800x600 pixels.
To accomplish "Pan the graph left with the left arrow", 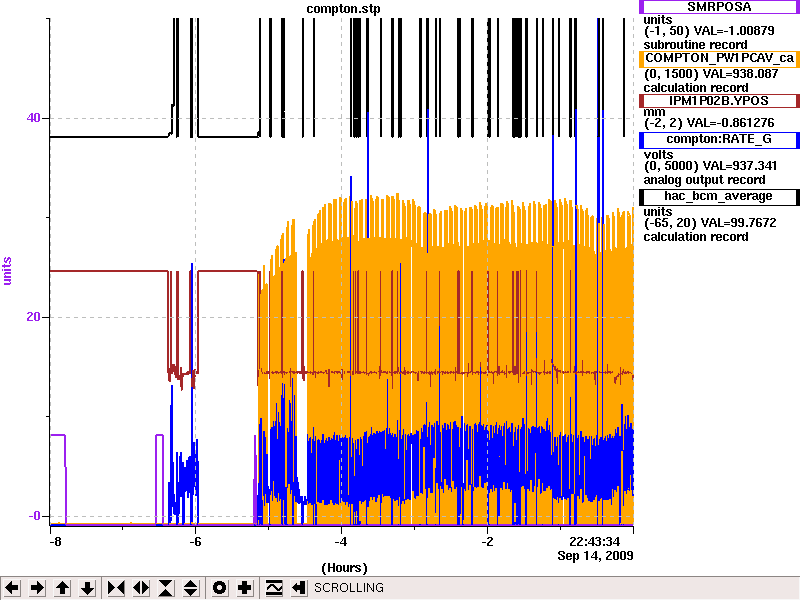I will [x=12, y=588].
